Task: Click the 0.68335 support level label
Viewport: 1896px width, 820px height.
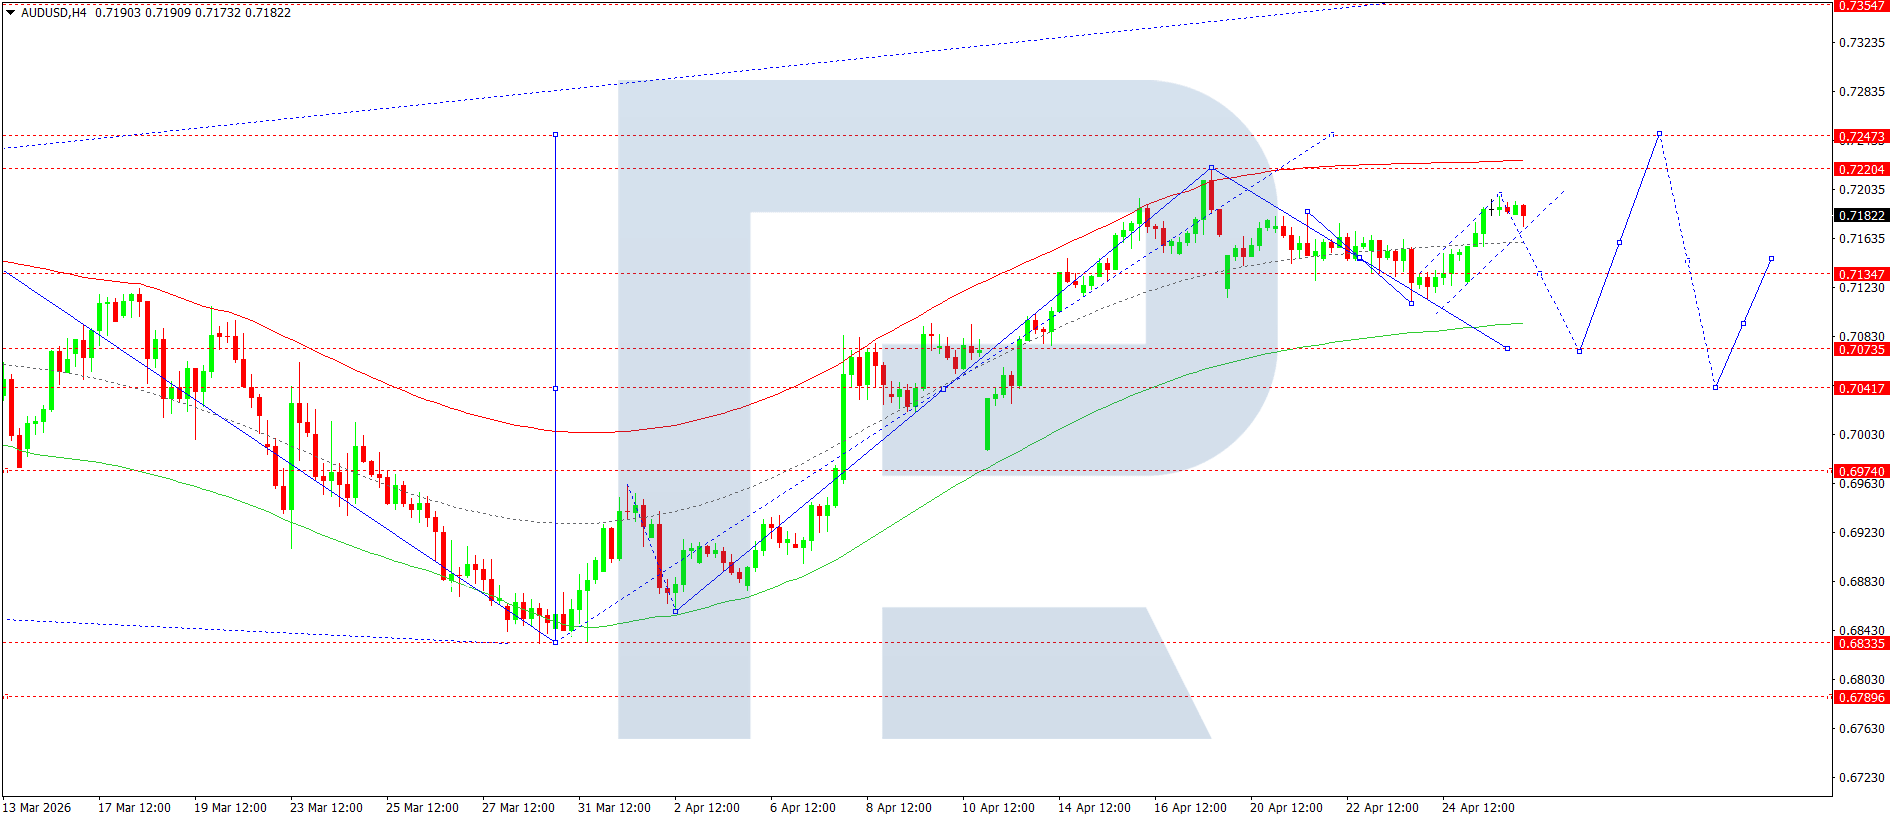Action: [x=1861, y=643]
